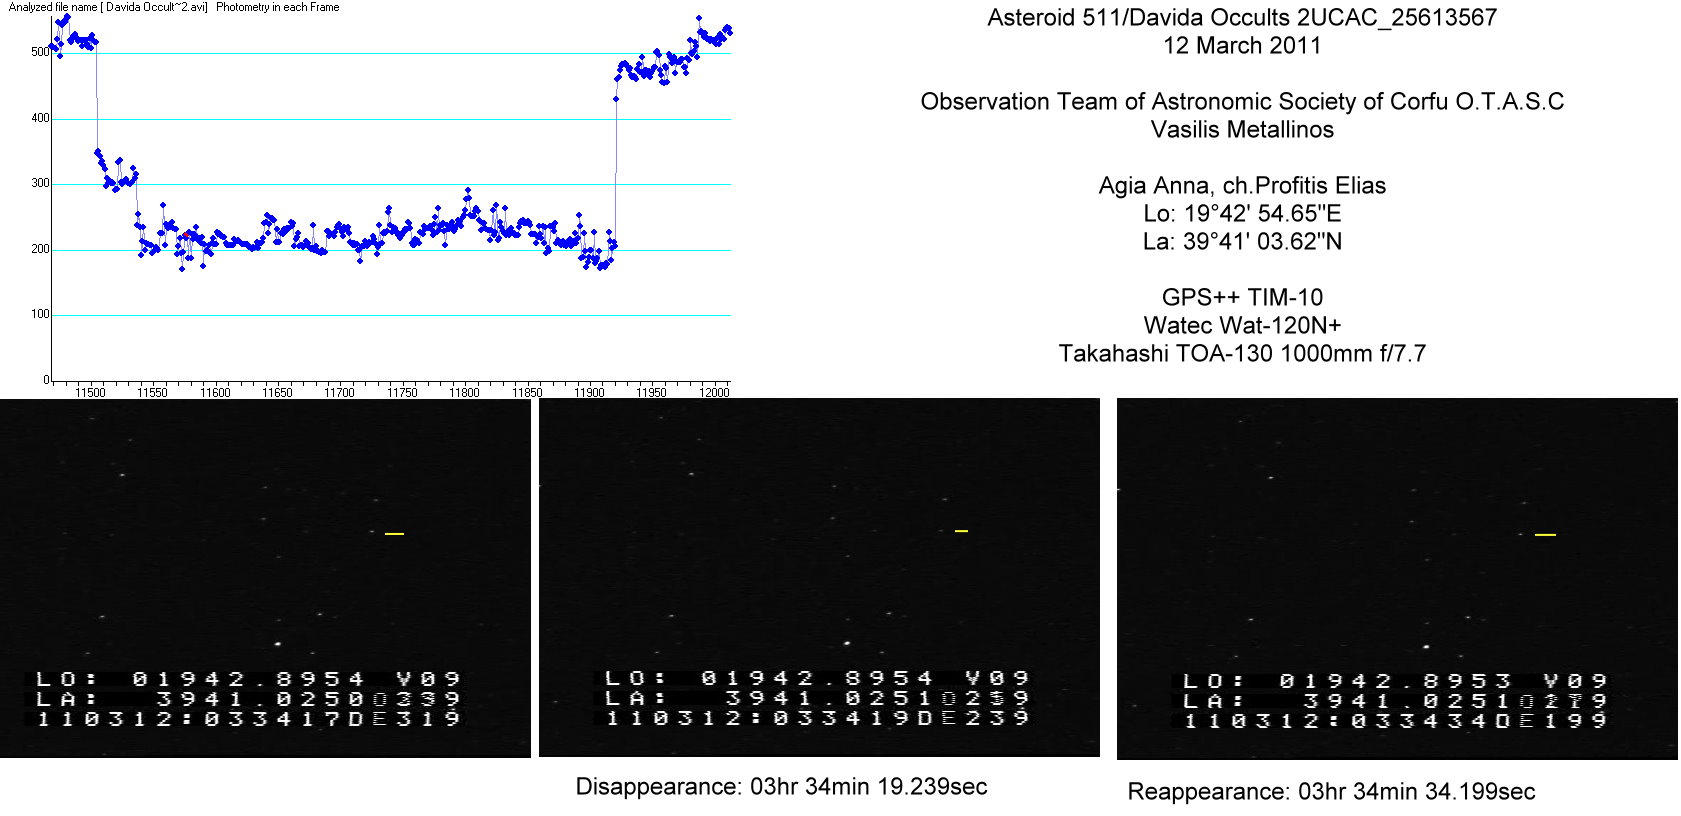Select the location 'Agia Anna, ch.Profitis Elias'
The width and height of the screenshot is (1681, 816).
point(1242,186)
